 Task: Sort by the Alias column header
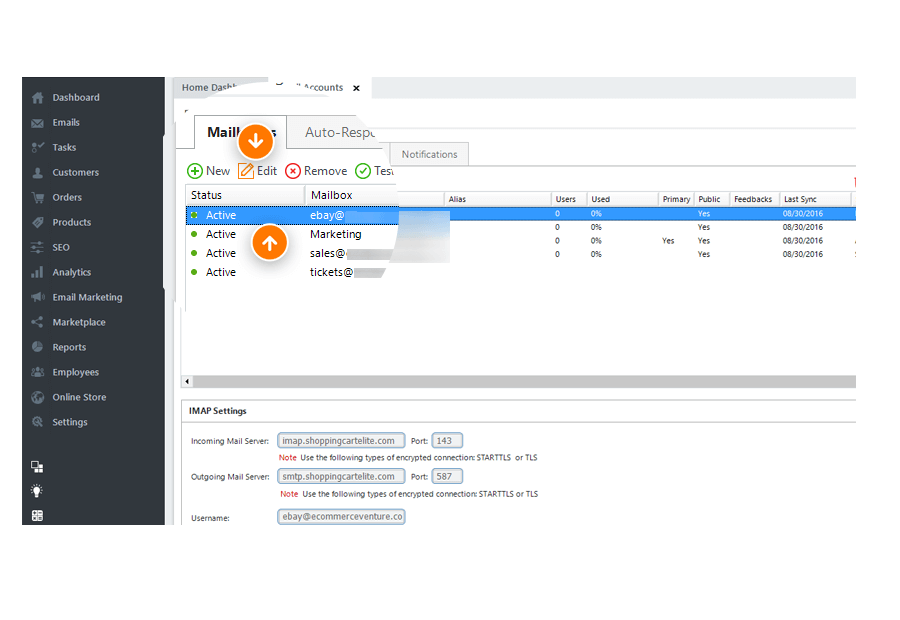(x=498, y=199)
